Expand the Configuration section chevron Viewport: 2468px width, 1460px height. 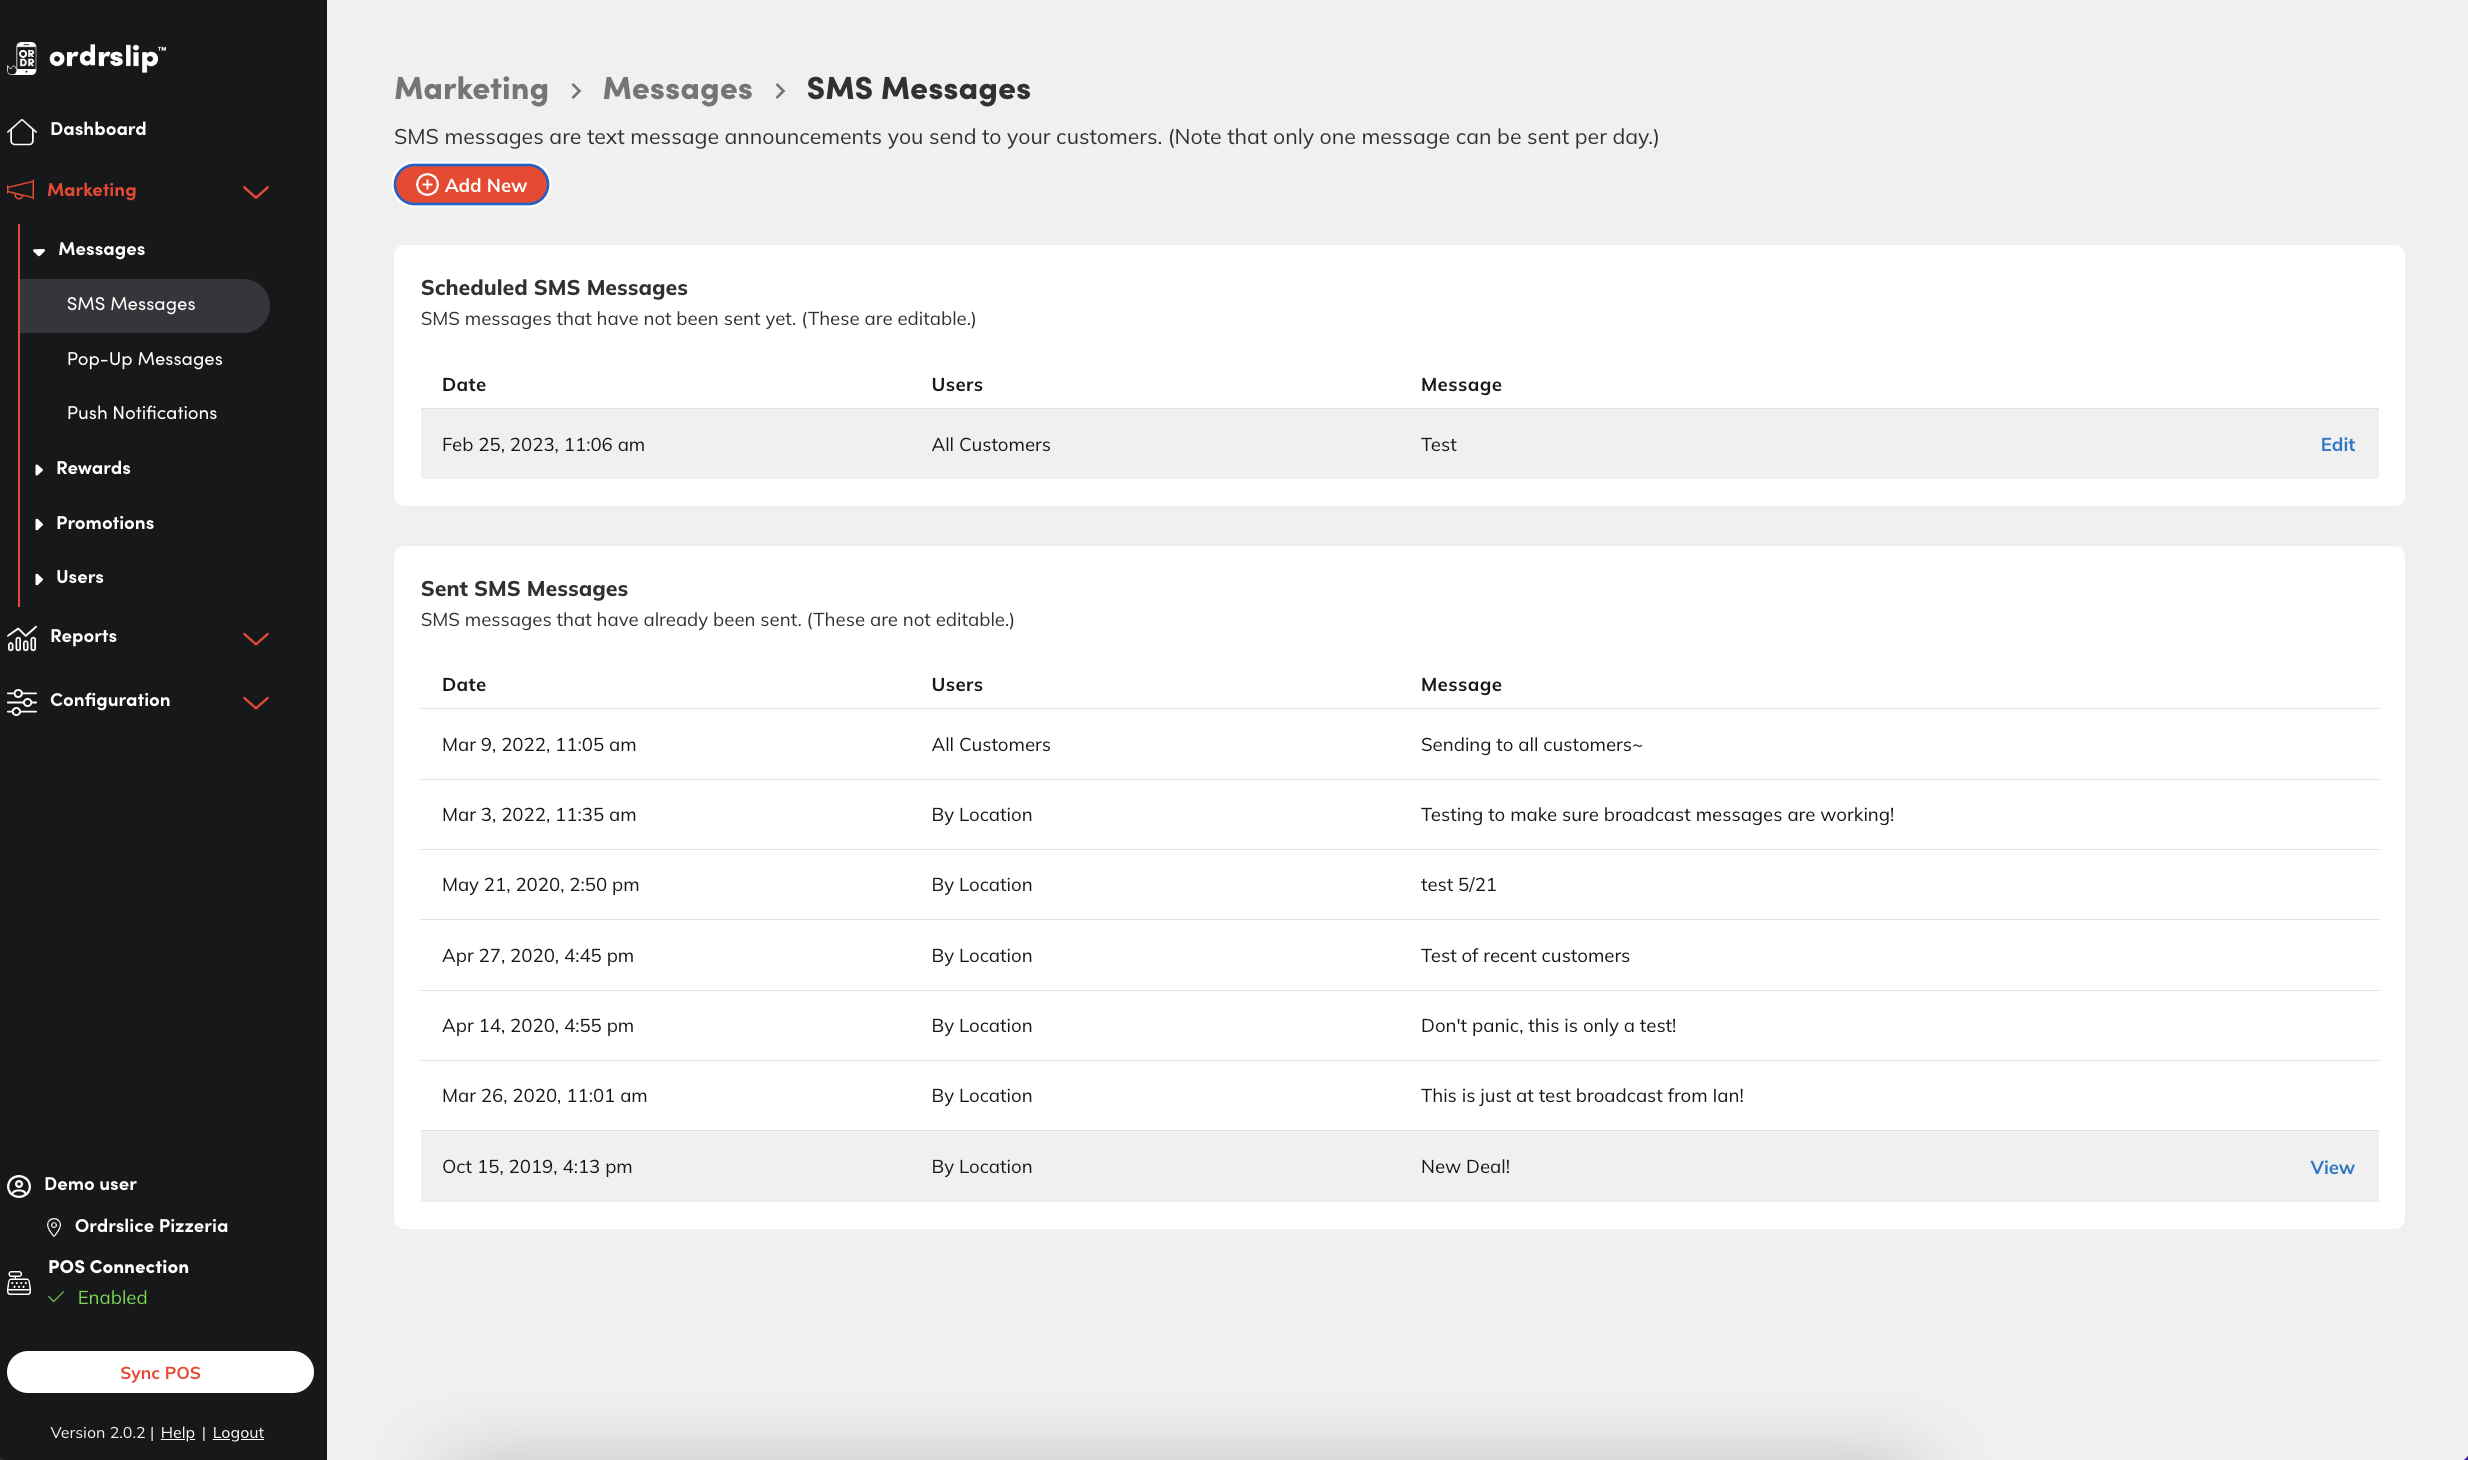[x=256, y=703]
